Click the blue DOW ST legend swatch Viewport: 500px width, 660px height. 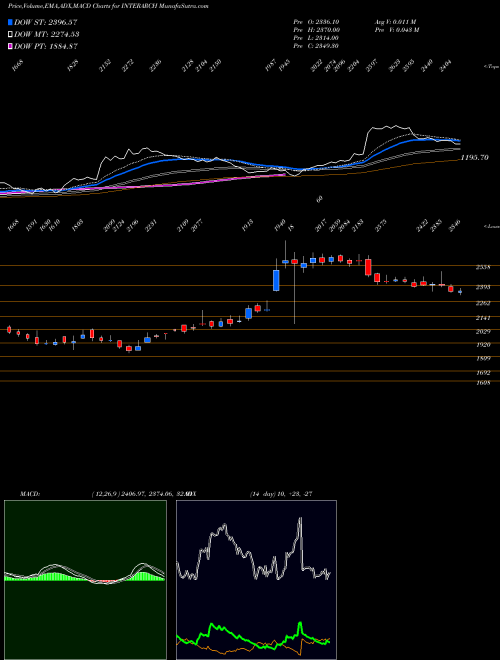[10, 22]
